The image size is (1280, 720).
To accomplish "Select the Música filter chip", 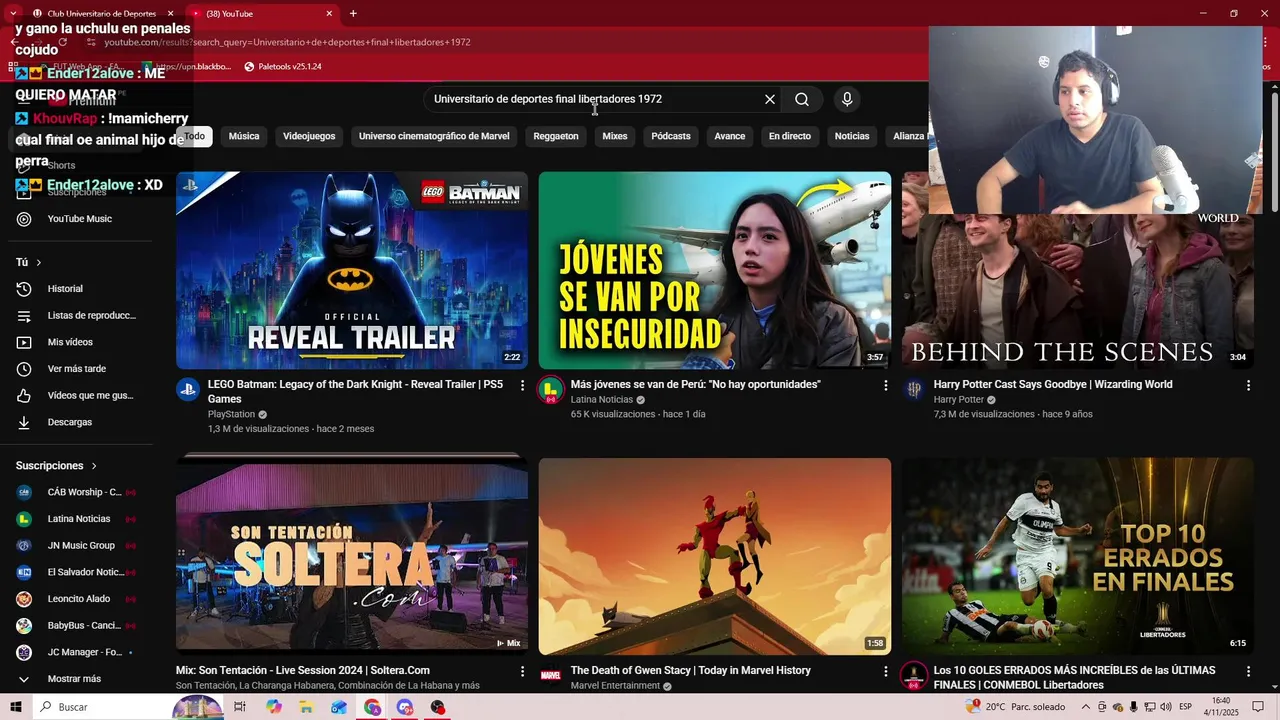I will pos(244,136).
